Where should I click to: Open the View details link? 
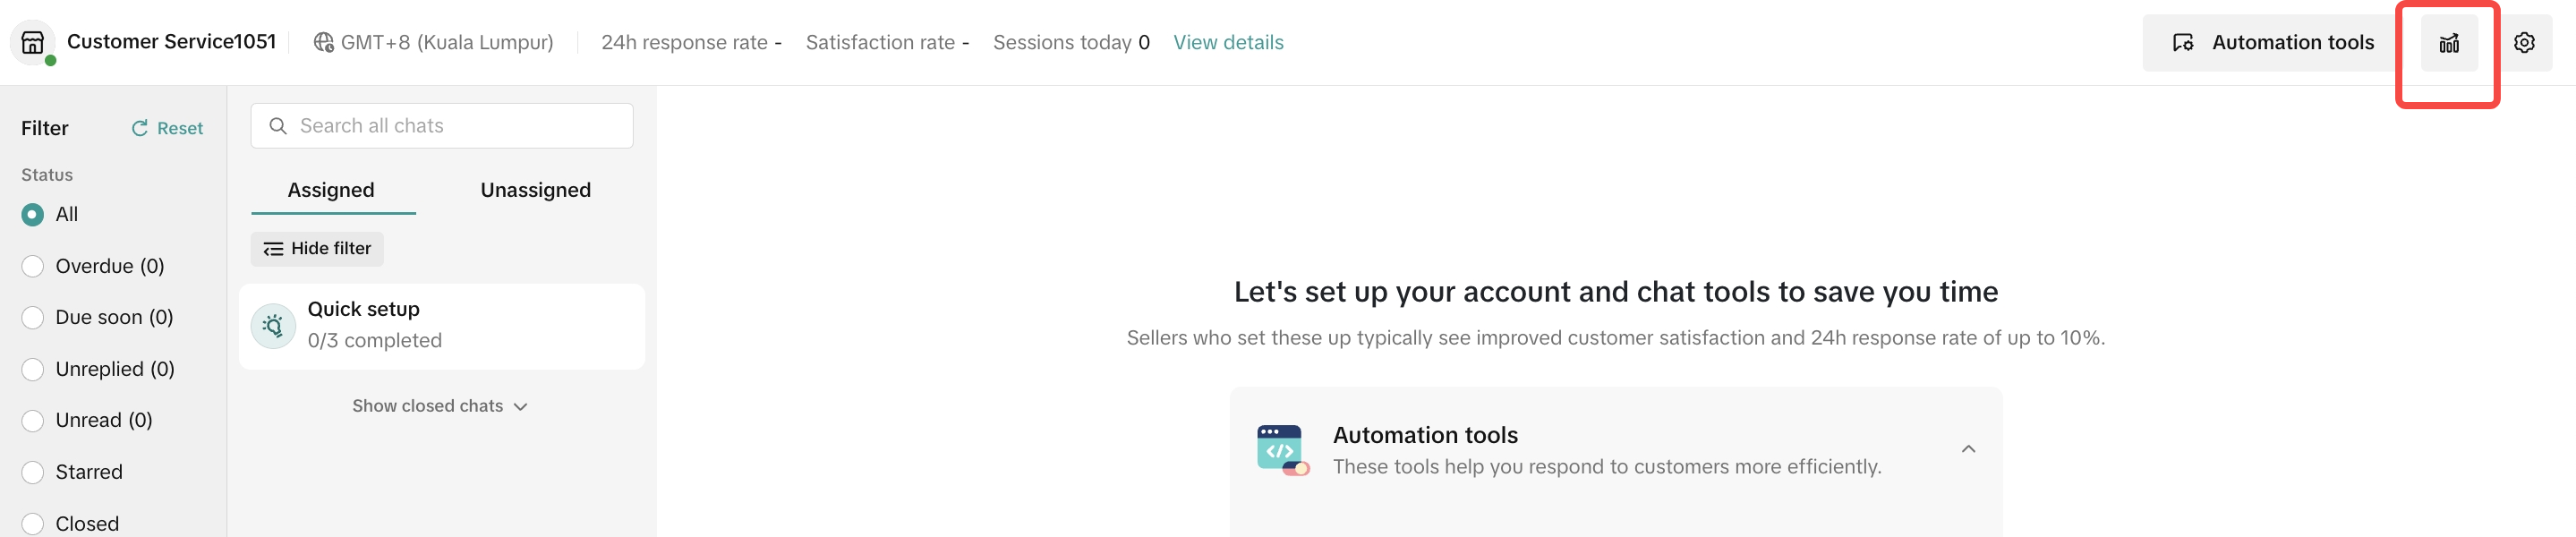[x=1228, y=43]
